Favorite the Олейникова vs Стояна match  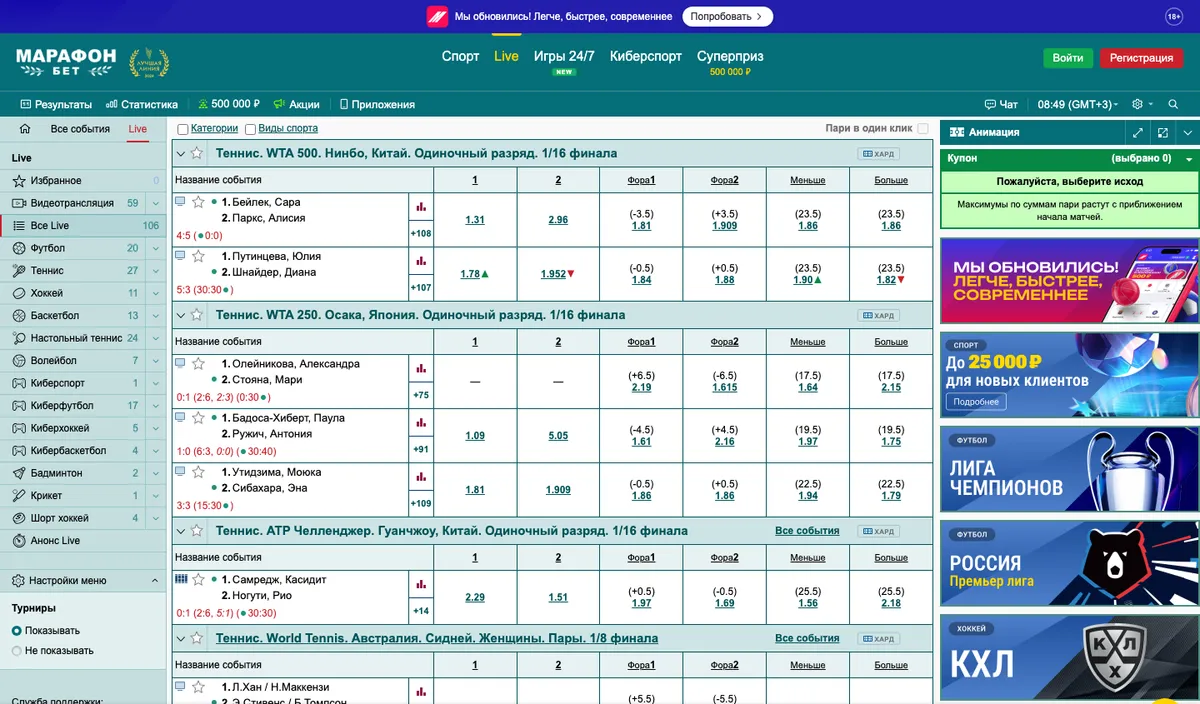pos(198,364)
